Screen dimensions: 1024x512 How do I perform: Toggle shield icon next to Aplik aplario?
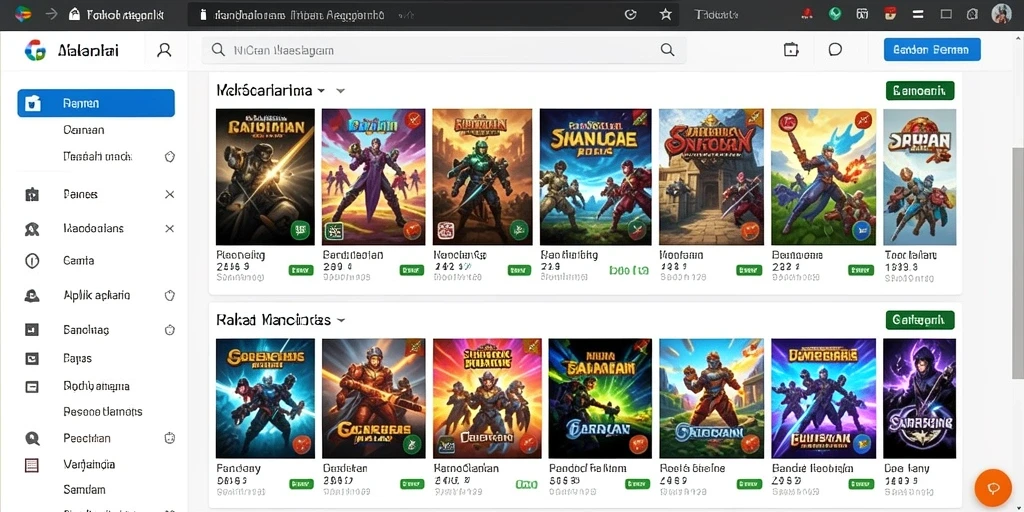tap(170, 295)
